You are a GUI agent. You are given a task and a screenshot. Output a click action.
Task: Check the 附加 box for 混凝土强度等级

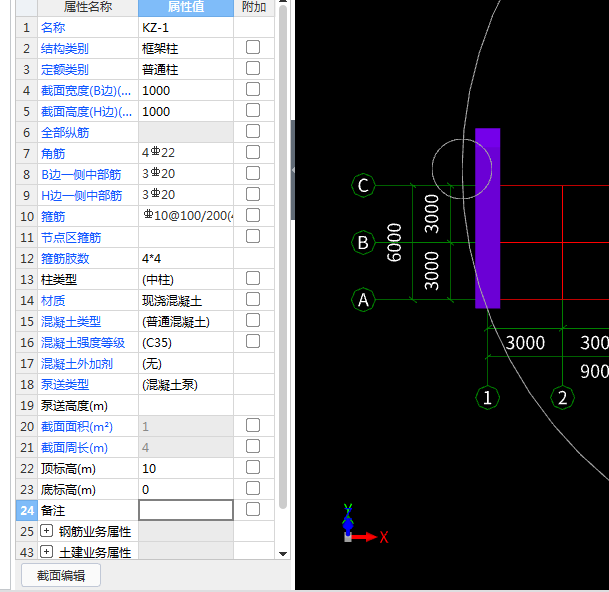pos(253,341)
